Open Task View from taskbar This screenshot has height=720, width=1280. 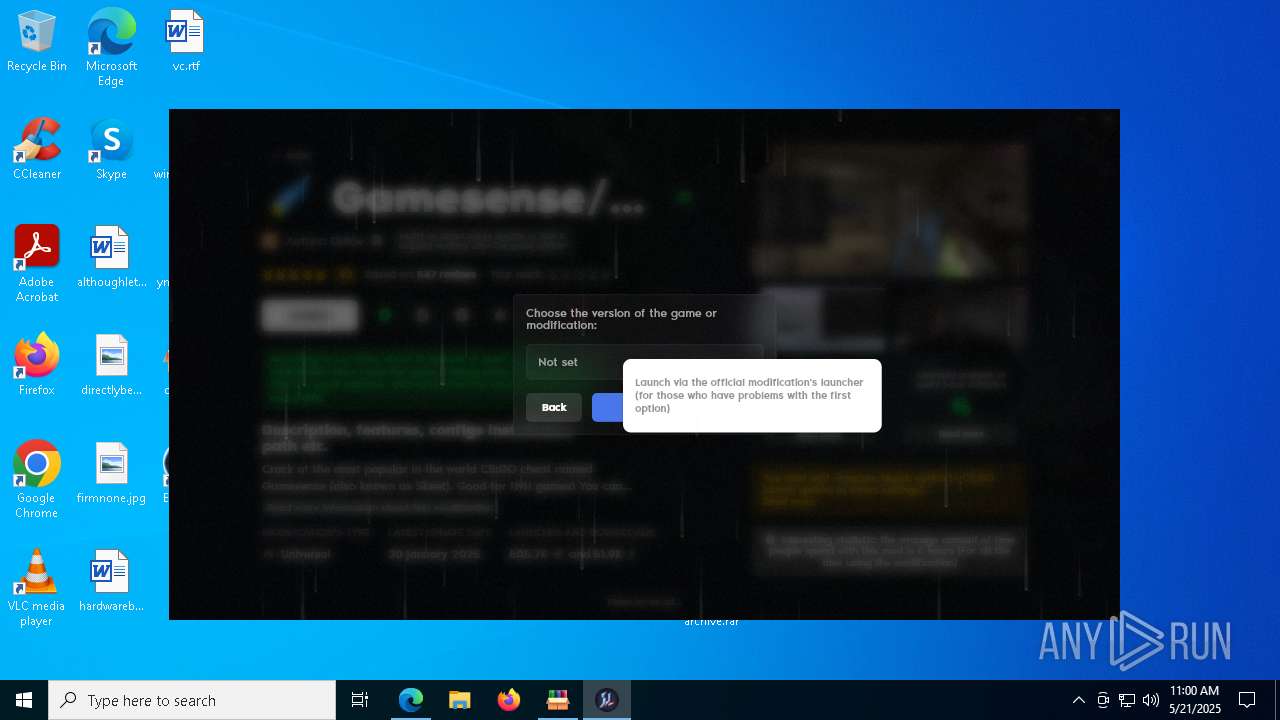[x=360, y=700]
